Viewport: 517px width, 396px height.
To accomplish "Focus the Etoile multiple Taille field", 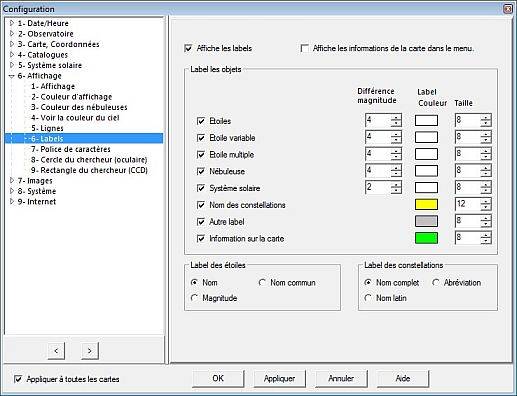I will tap(468, 154).
